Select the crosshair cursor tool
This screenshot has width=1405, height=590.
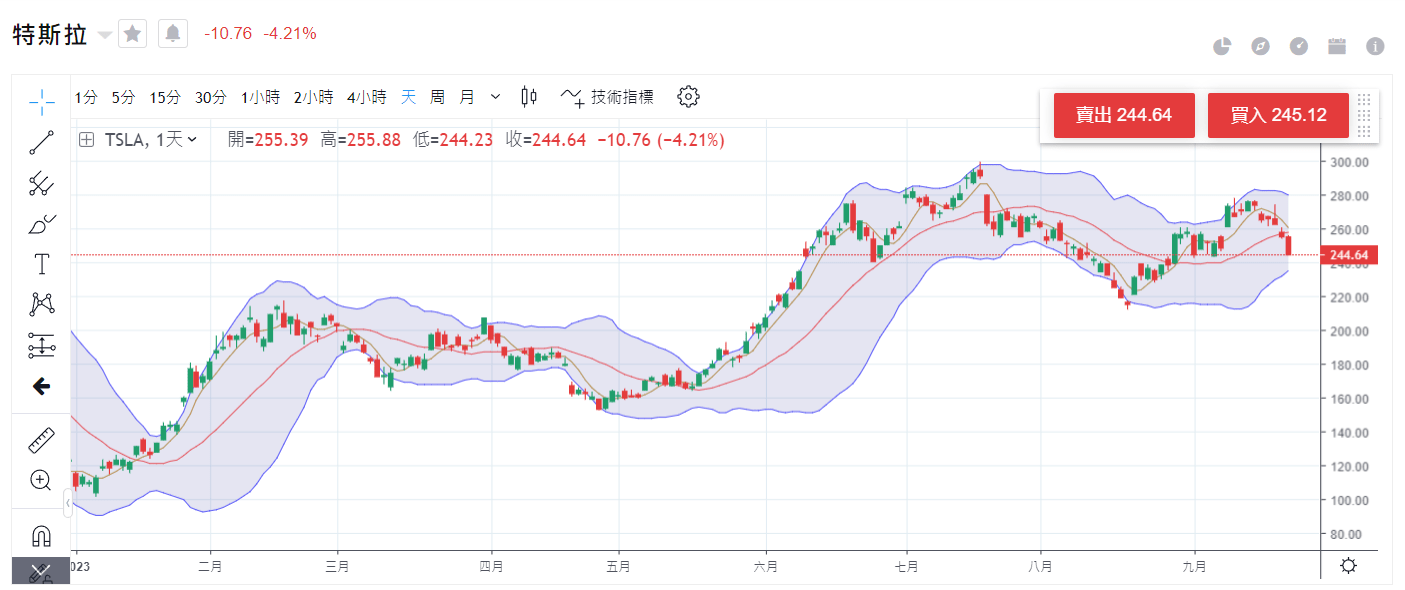pyautogui.click(x=42, y=99)
